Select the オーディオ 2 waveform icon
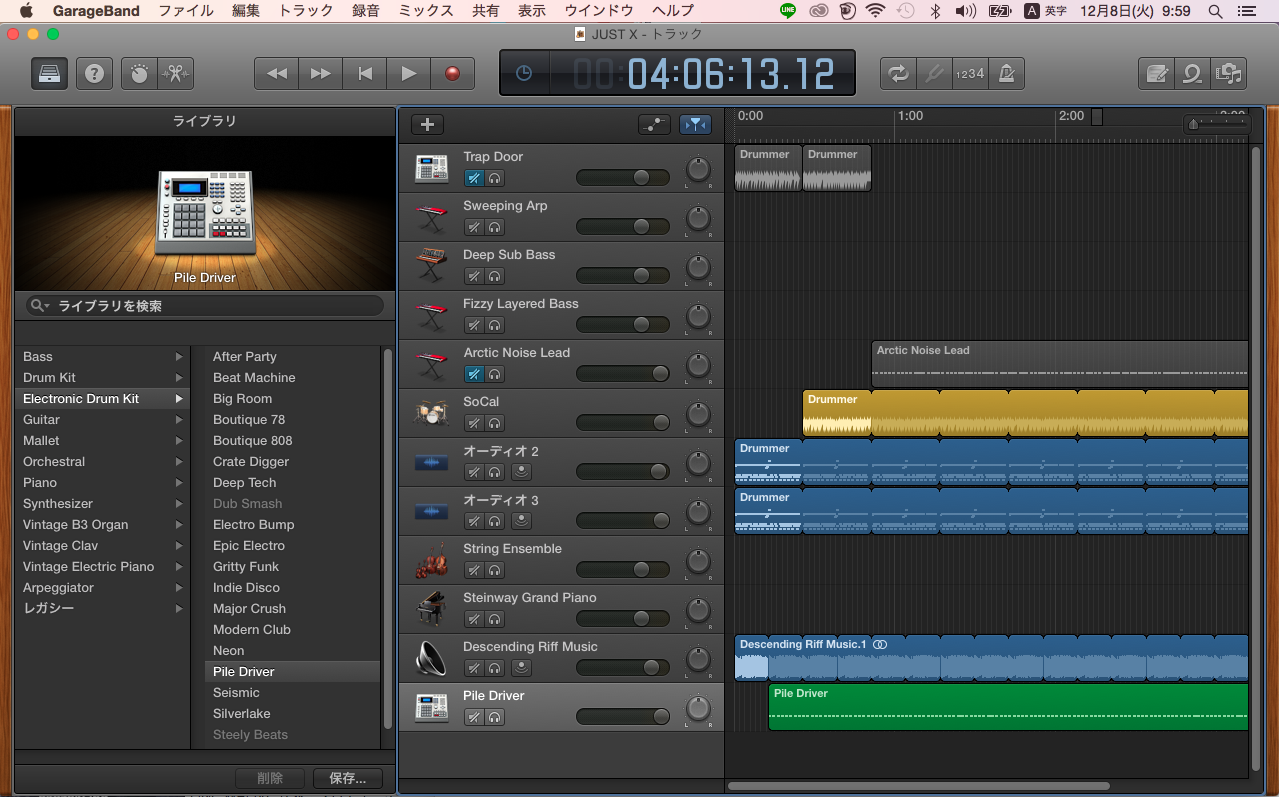This screenshot has height=797, width=1279. click(x=432, y=462)
